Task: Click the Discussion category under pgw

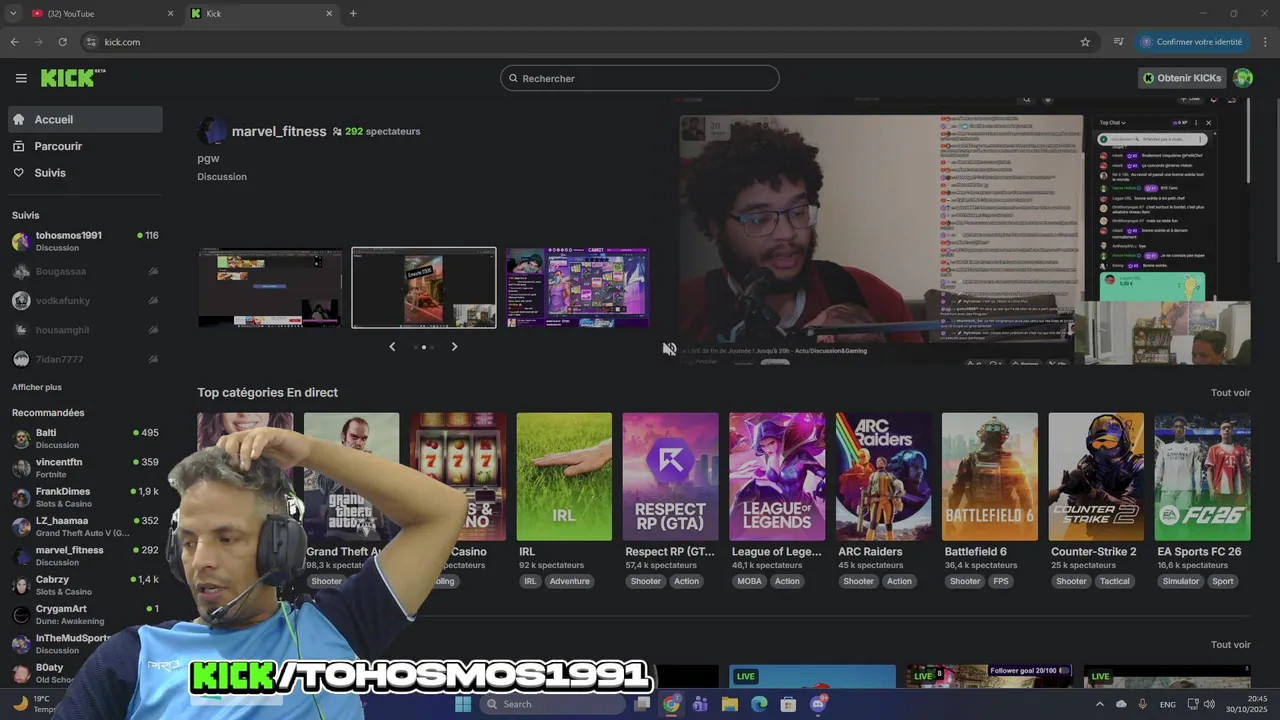Action: pos(222,177)
